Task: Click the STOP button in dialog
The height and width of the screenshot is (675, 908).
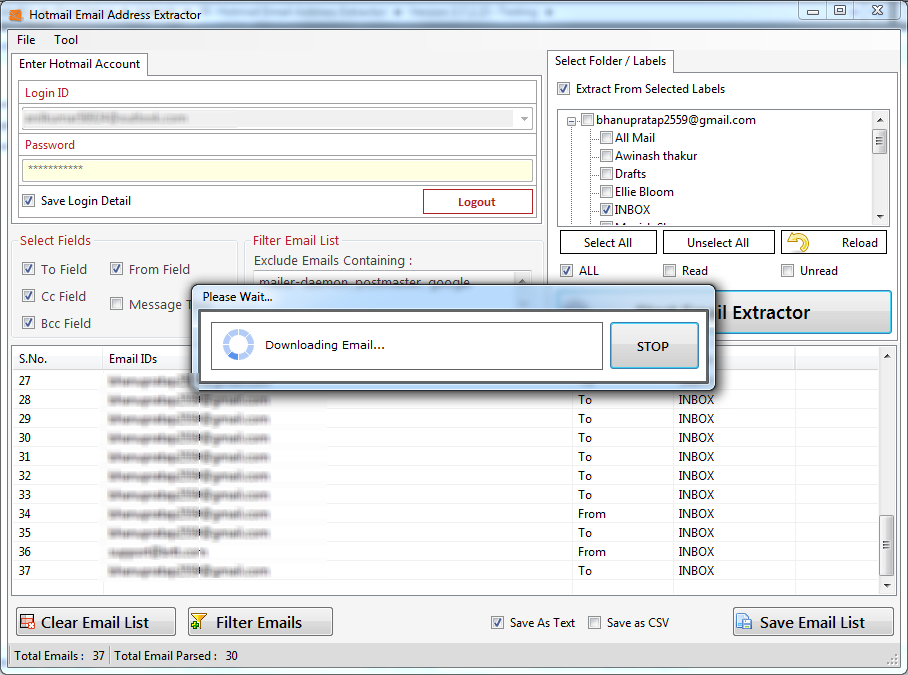Action: (654, 346)
